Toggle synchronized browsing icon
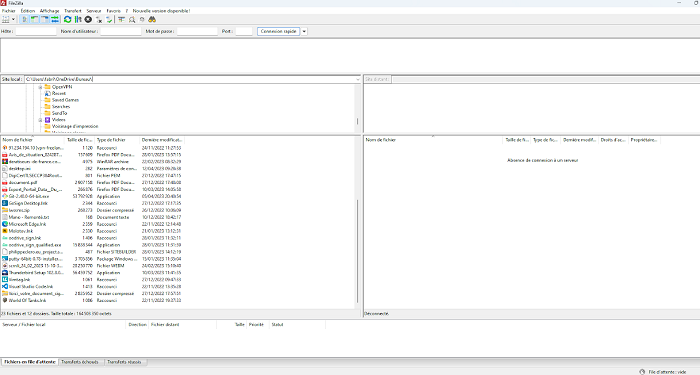 coord(142,20)
